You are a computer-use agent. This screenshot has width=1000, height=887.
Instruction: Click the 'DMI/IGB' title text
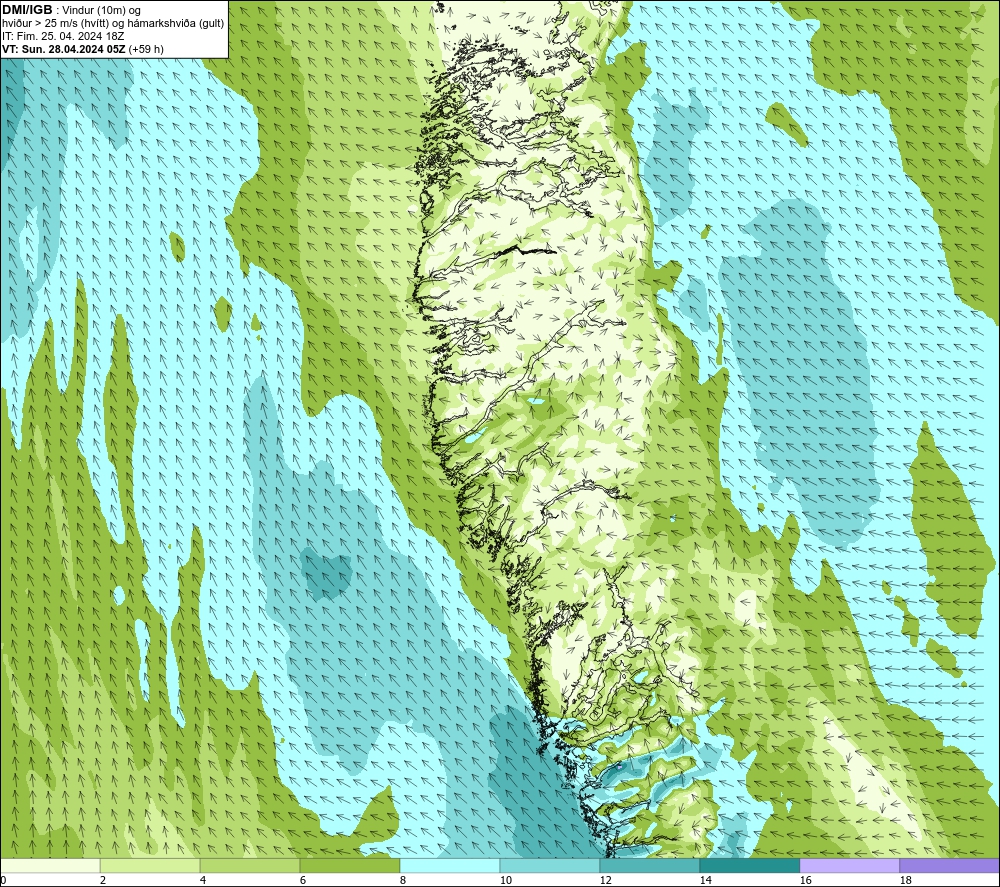click(27, 10)
